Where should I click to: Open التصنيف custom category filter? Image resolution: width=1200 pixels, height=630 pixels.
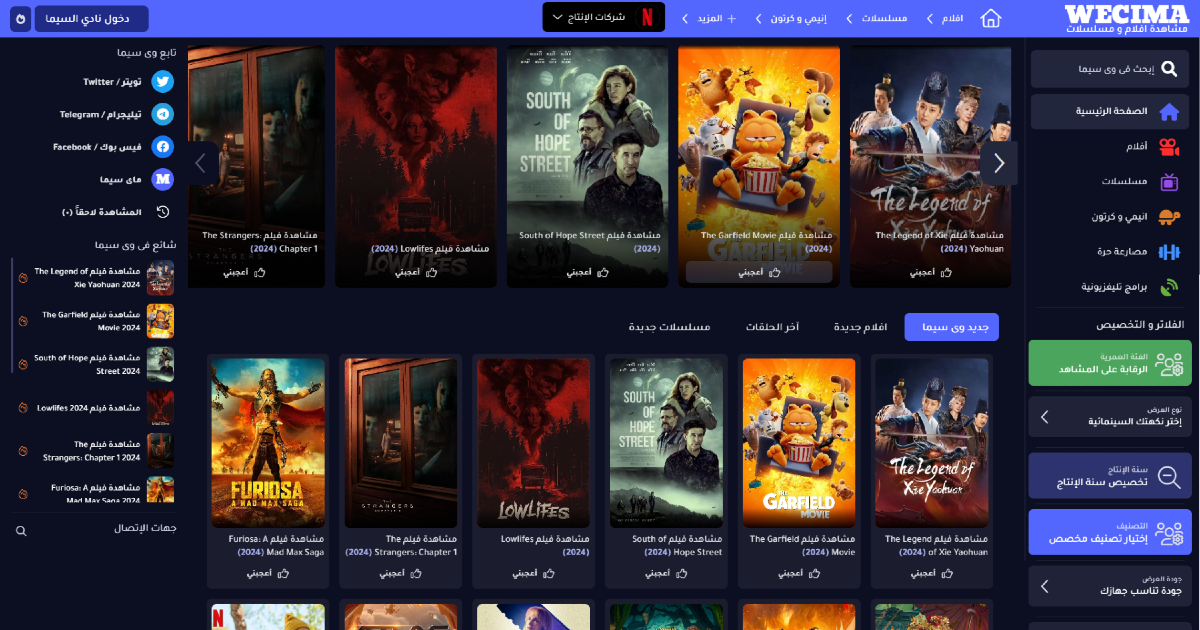(x=1110, y=532)
